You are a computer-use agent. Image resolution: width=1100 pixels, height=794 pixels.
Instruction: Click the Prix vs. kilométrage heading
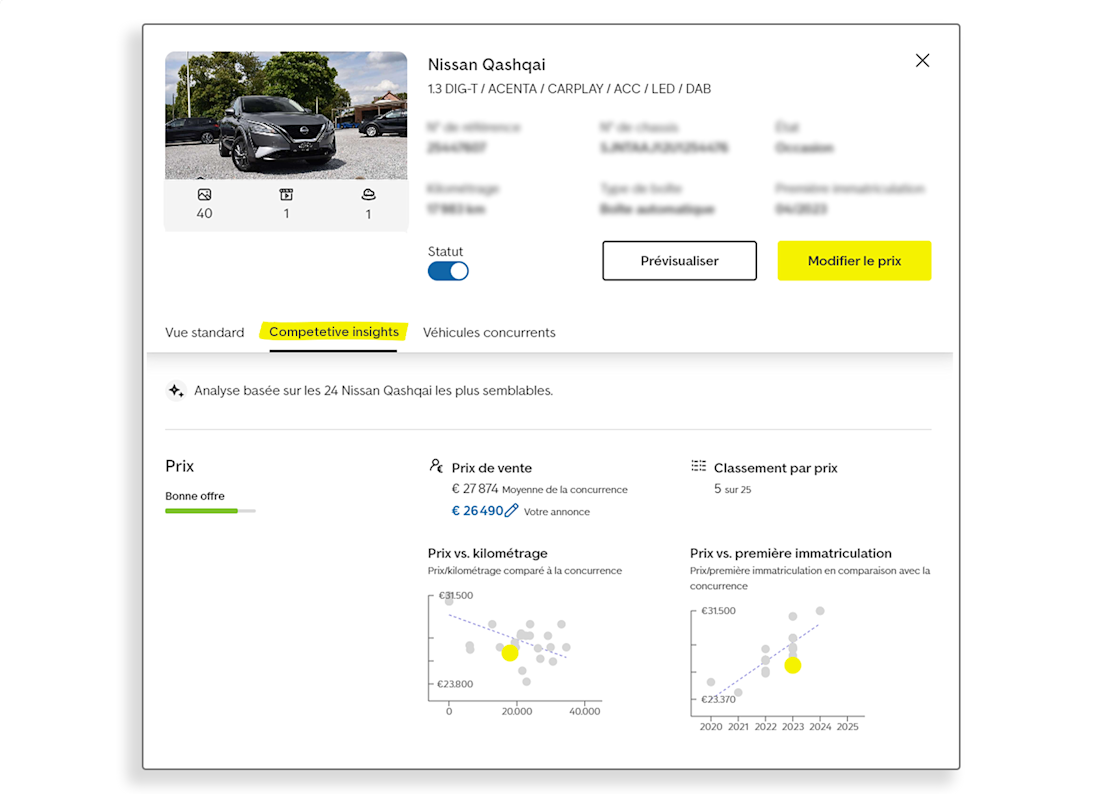(488, 553)
